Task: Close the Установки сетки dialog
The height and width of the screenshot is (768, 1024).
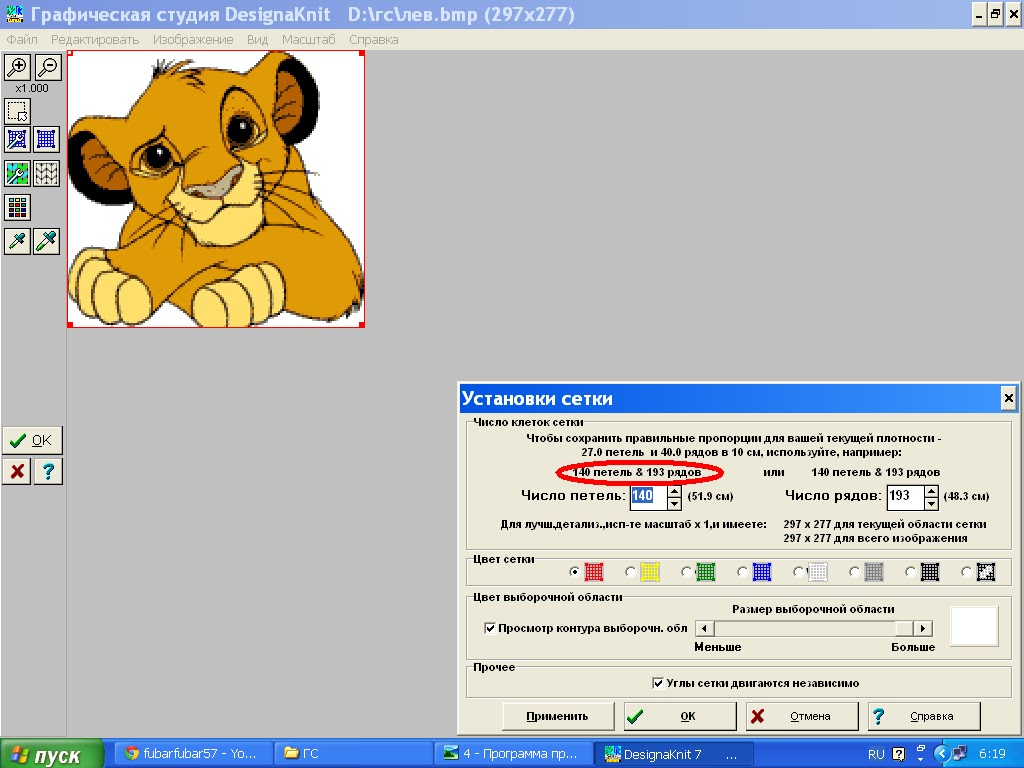Action: 1008,398
